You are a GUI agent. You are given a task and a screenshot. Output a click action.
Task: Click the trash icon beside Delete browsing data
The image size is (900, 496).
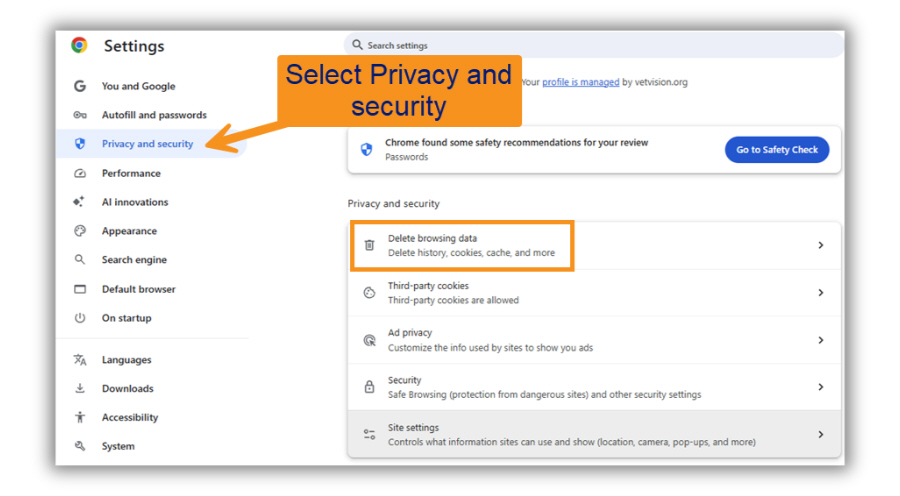(x=369, y=245)
